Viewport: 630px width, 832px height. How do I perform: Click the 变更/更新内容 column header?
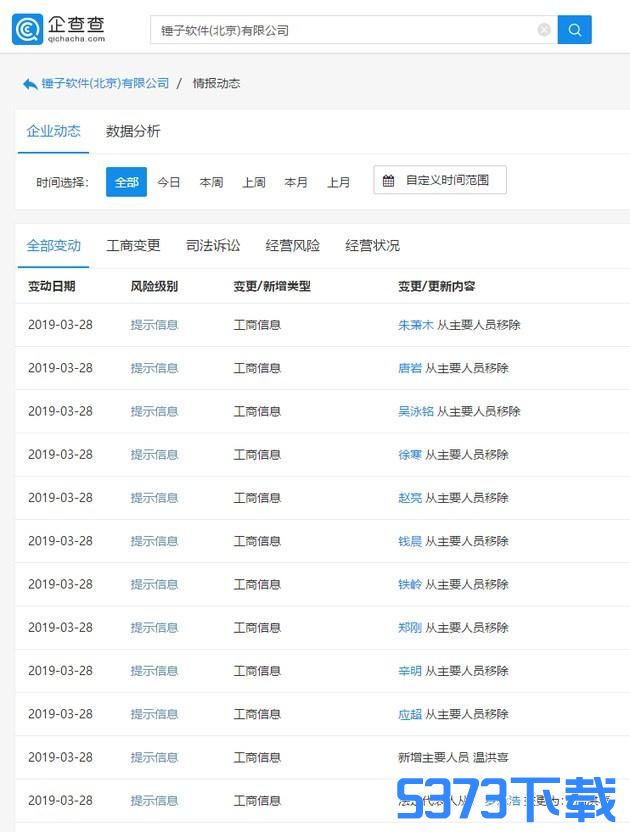436,286
